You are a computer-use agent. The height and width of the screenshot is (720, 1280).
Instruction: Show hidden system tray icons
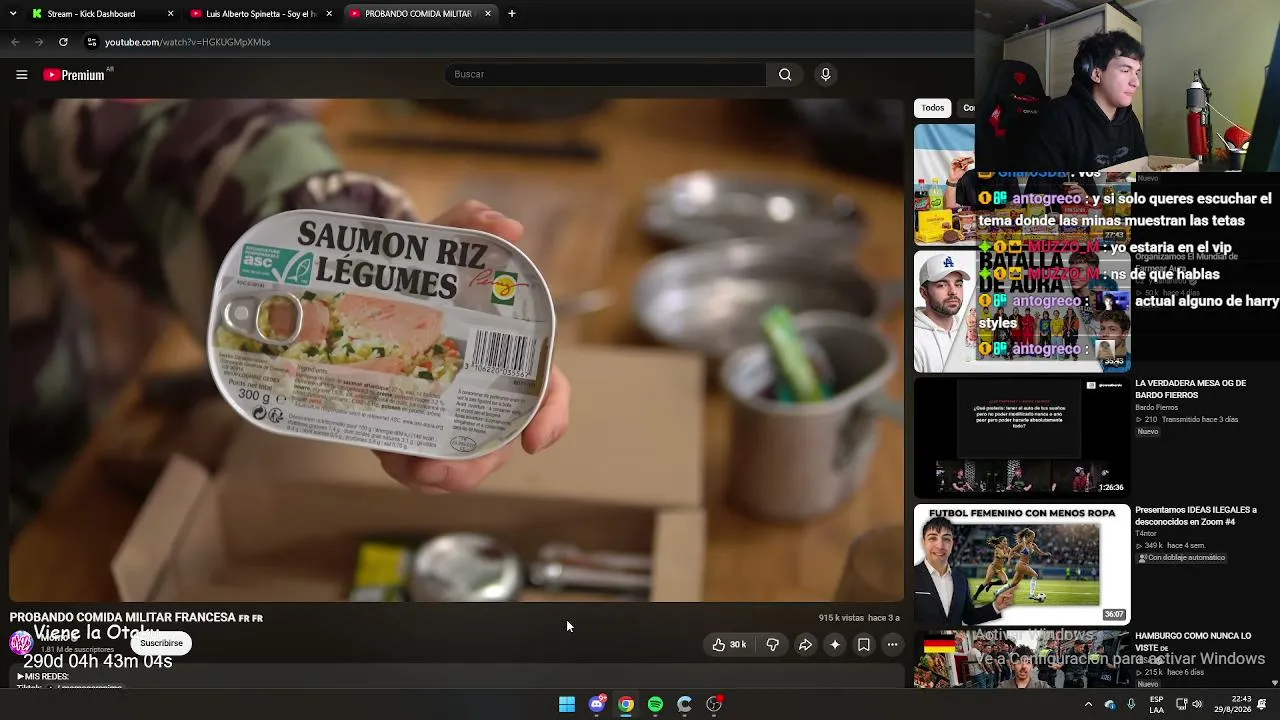[x=1089, y=704]
